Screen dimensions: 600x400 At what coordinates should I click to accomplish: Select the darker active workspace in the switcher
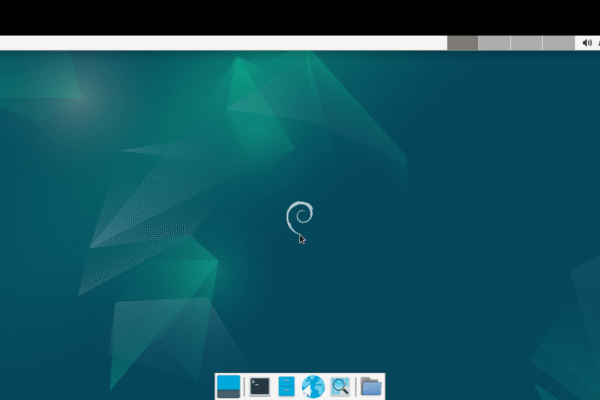[x=462, y=43]
